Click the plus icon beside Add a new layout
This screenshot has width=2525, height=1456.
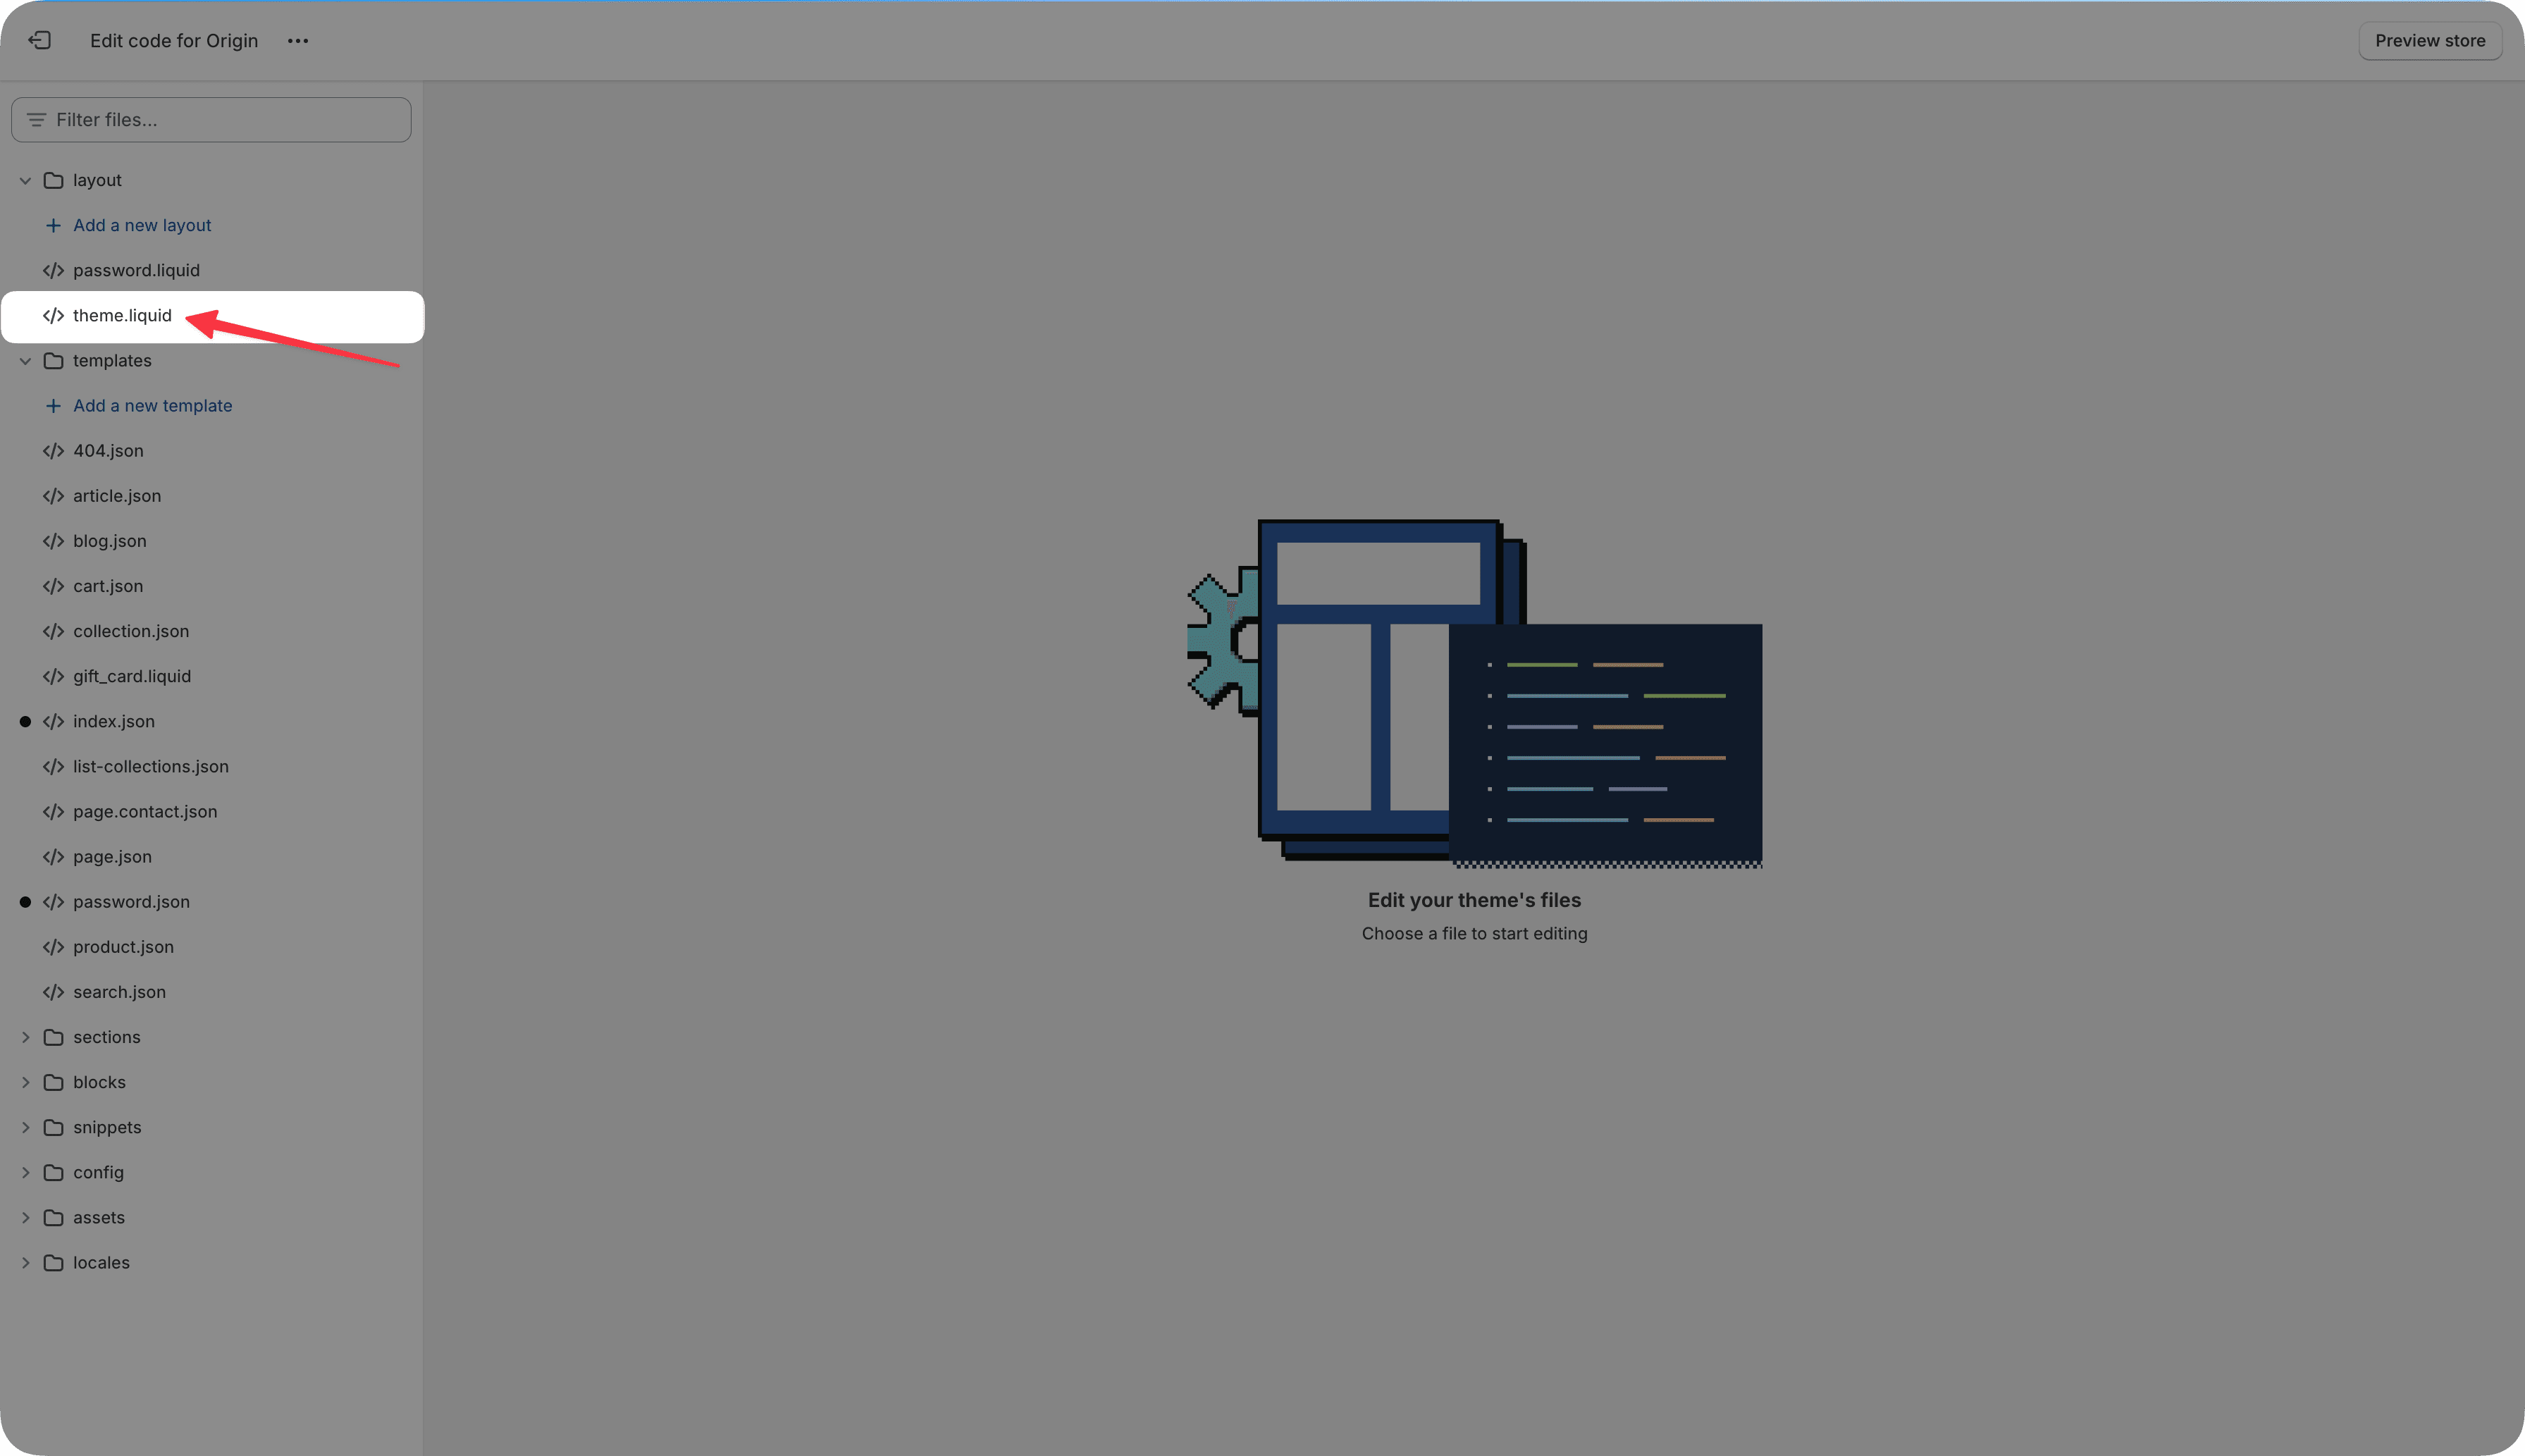point(53,226)
